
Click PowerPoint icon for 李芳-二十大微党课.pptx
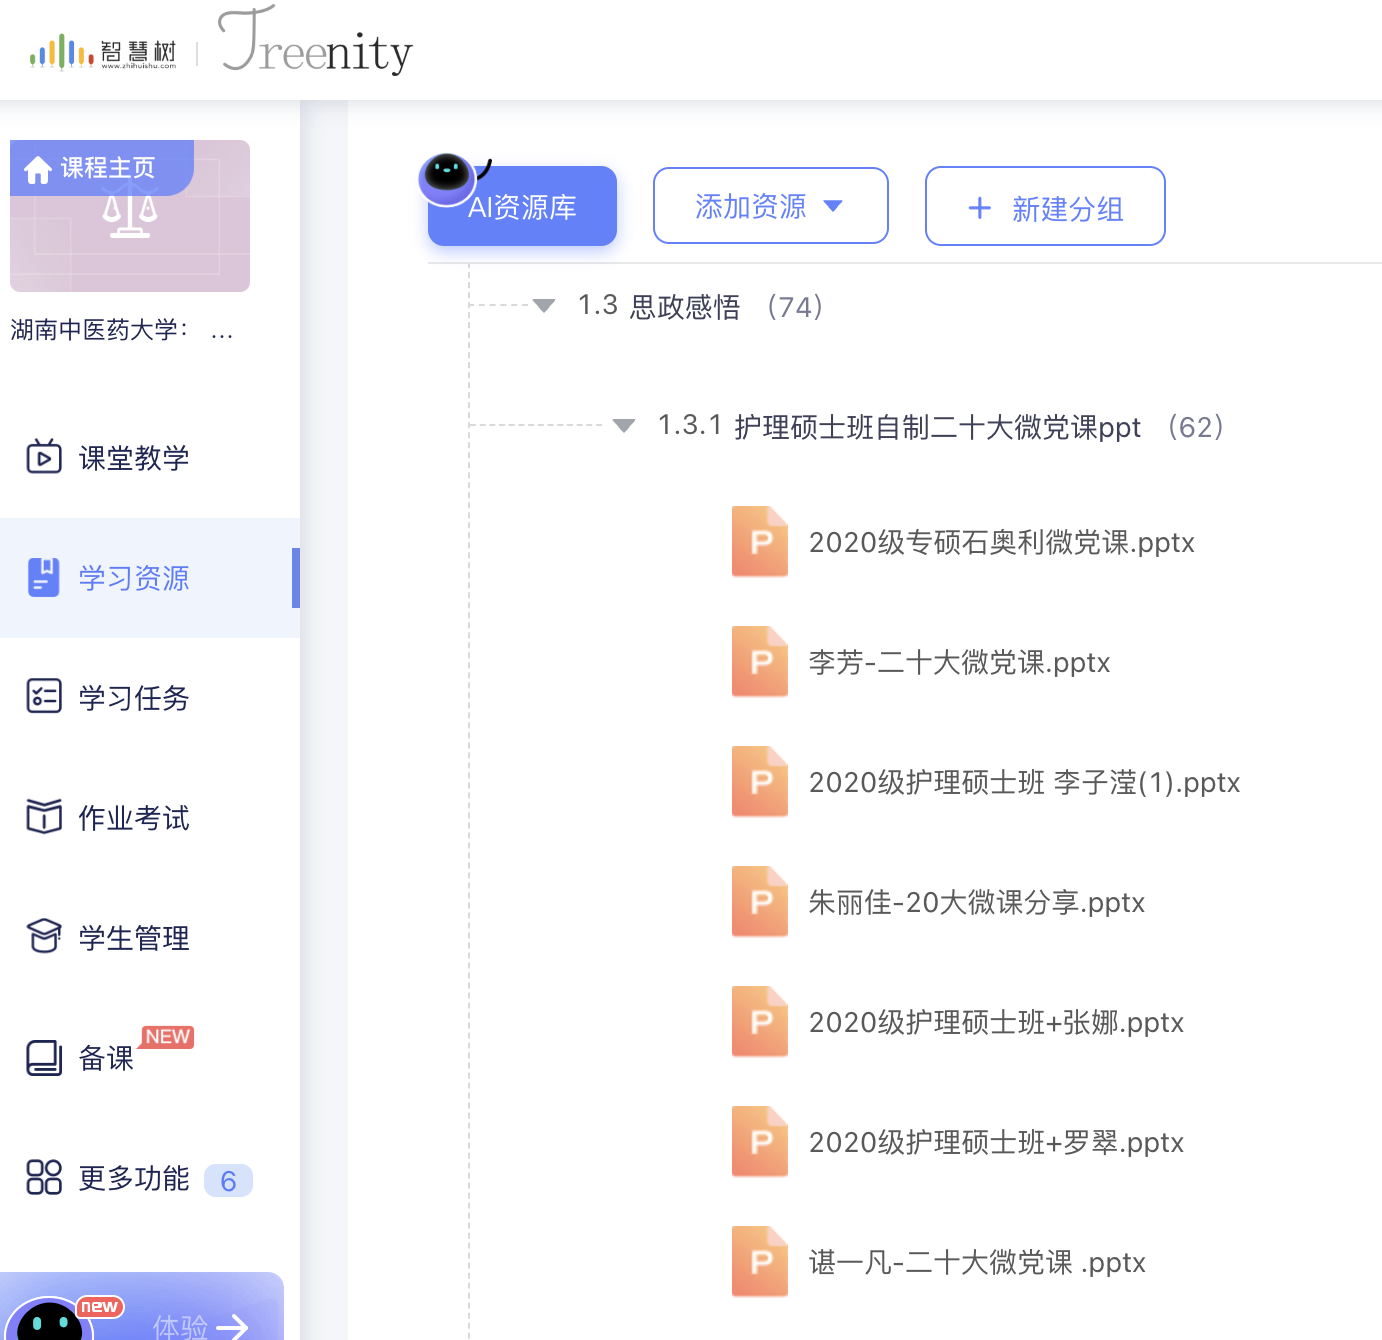(x=759, y=662)
